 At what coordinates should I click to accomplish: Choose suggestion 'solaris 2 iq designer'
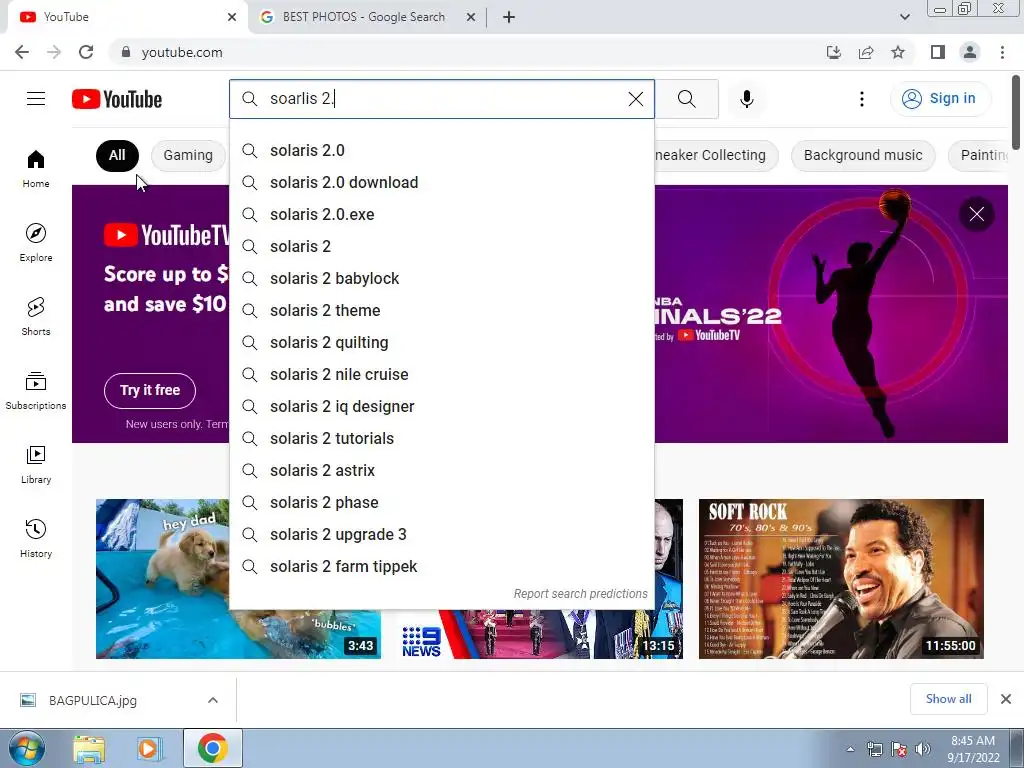tap(441, 406)
